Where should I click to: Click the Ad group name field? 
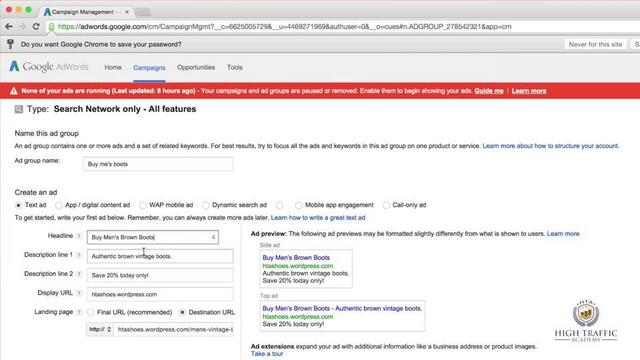158,164
